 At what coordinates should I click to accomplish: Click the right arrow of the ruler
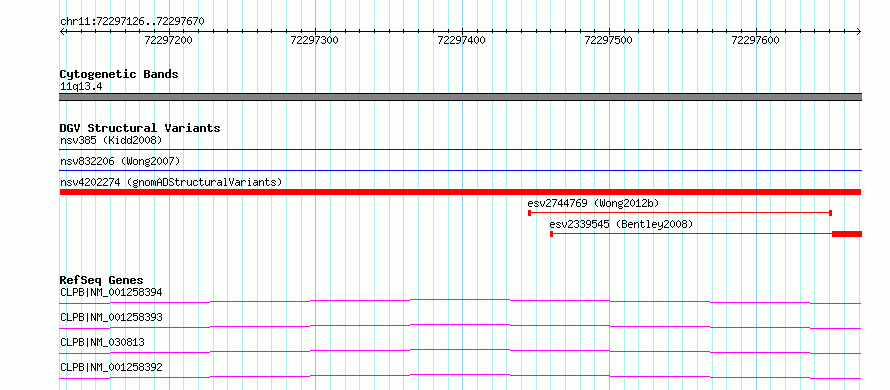(859, 32)
